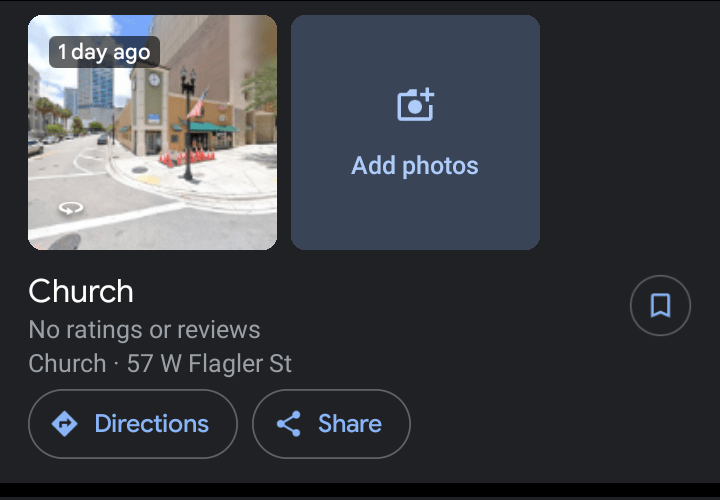This screenshot has height=500, width=720.
Task: Select the Church place title
Action: click(x=81, y=291)
